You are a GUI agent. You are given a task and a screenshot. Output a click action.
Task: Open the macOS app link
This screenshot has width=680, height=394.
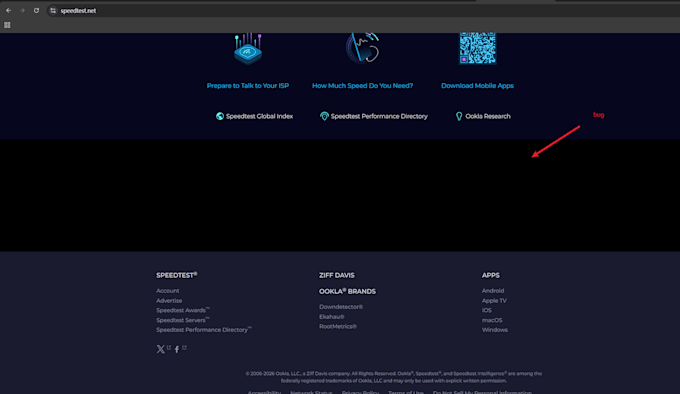pyautogui.click(x=492, y=320)
